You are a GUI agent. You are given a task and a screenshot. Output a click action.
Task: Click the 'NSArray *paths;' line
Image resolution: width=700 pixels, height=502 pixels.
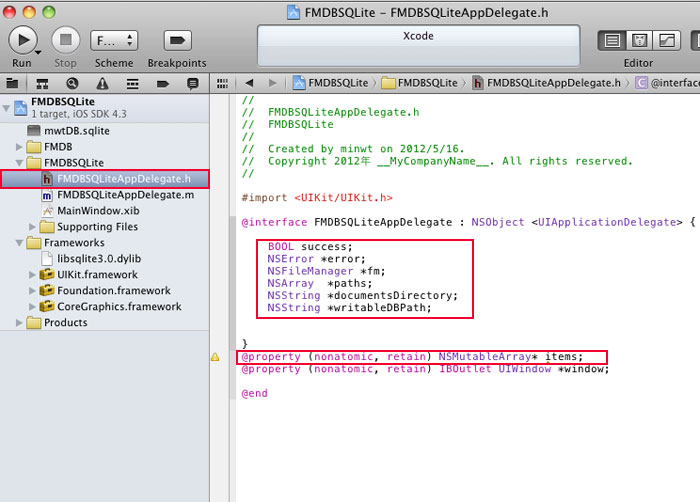coord(320,283)
